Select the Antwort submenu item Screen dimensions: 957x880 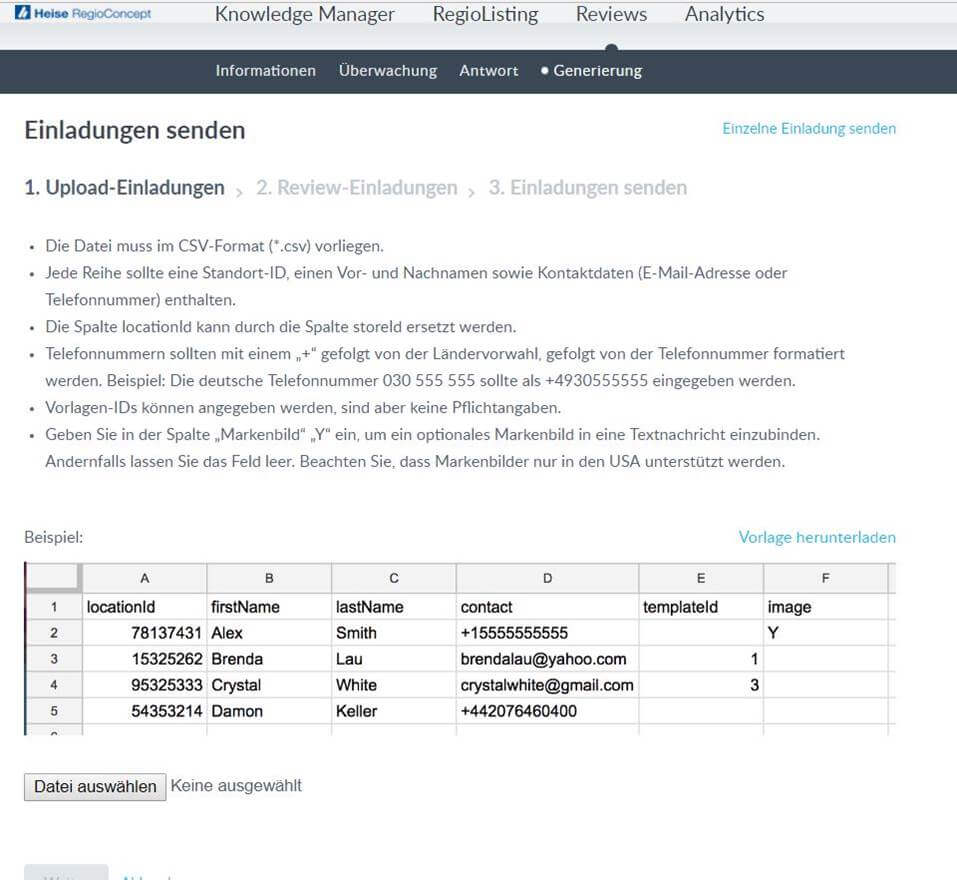coord(488,71)
